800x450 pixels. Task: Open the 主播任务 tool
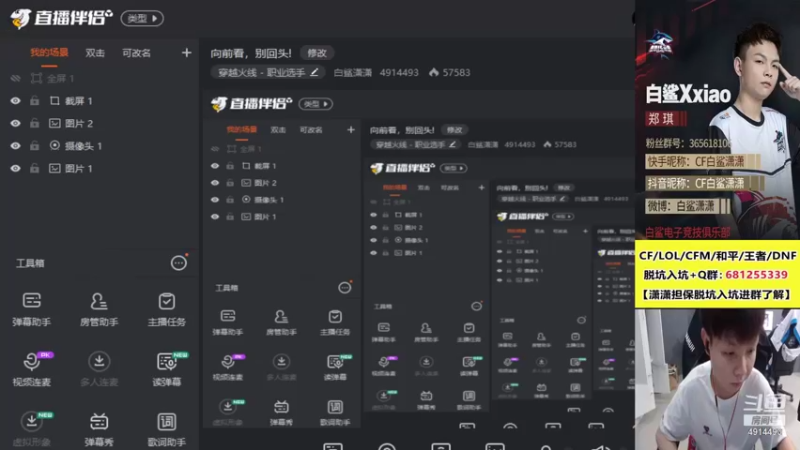pos(166,309)
